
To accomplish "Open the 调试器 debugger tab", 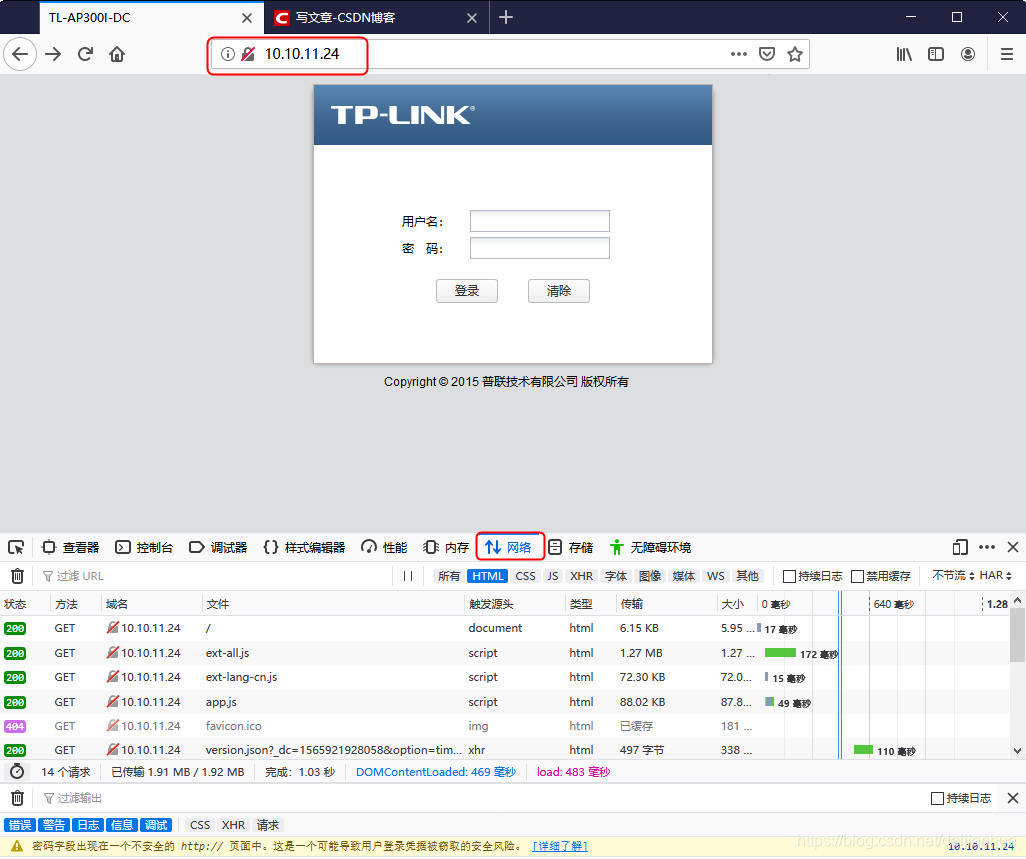I will [x=219, y=547].
